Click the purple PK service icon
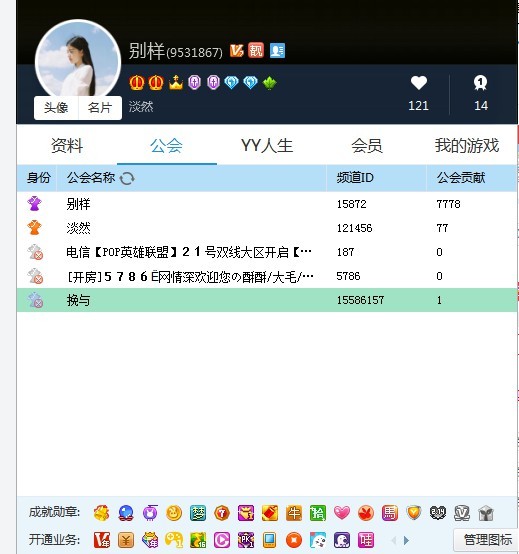519x554 pixels. (x=246, y=540)
